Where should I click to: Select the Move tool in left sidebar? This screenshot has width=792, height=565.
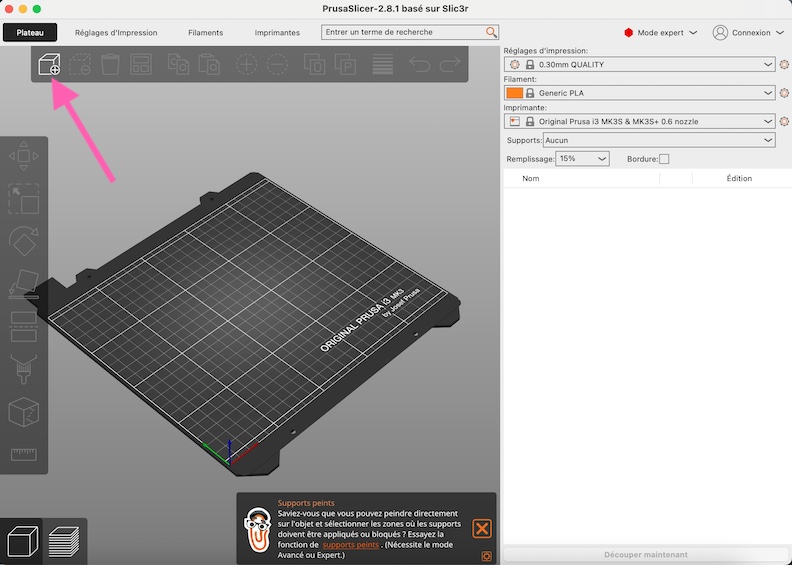click(x=24, y=156)
